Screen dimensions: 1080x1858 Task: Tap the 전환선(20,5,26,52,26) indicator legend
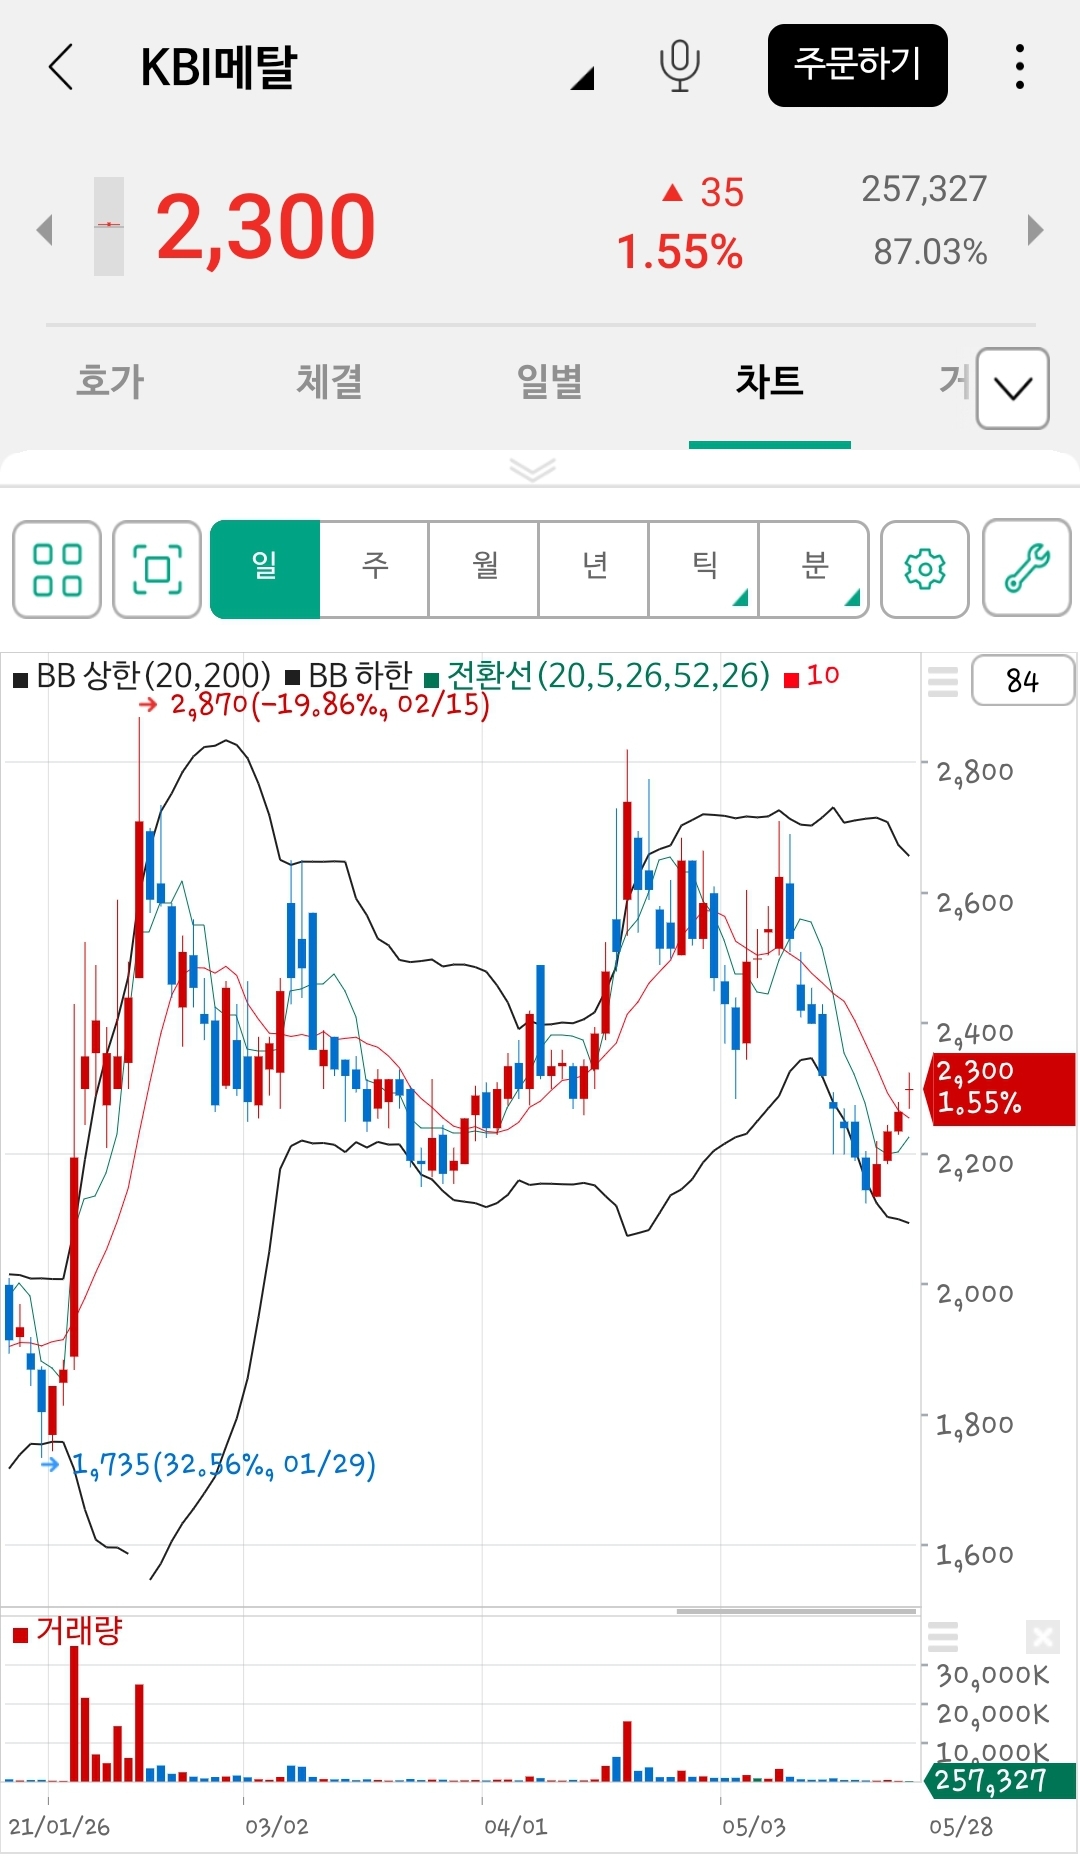(598, 676)
